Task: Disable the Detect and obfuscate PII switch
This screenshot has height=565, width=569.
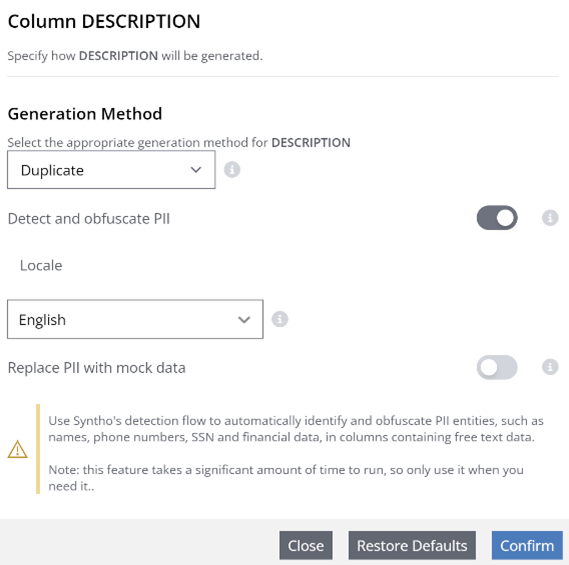Action: (x=497, y=218)
